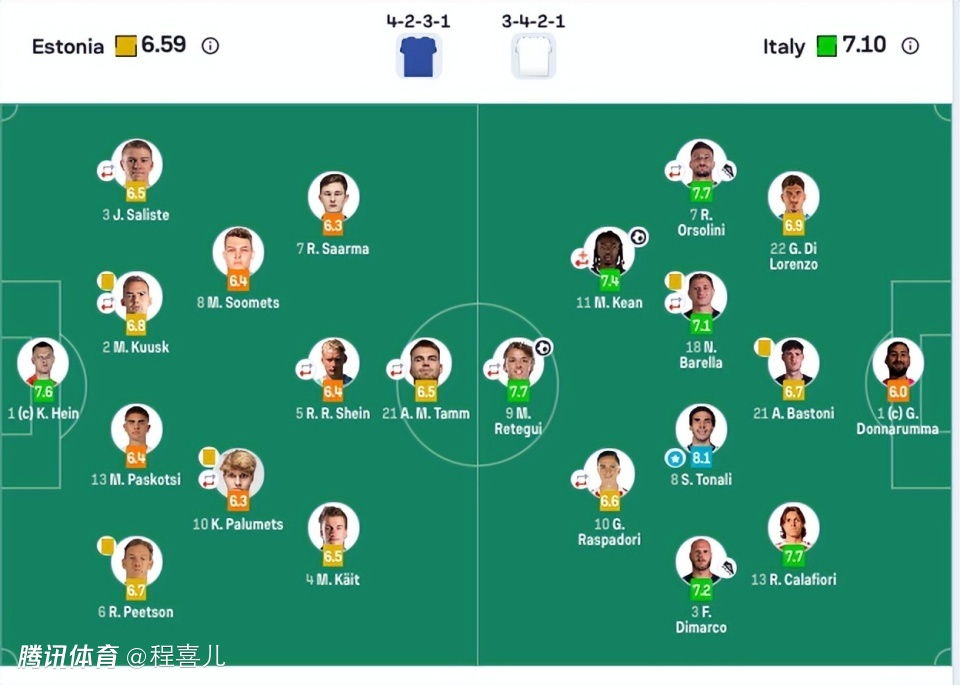This screenshot has height=685, width=960.
Task: Select the blue 4-2-3-1 jersey icon
Action: pos(416,56)
